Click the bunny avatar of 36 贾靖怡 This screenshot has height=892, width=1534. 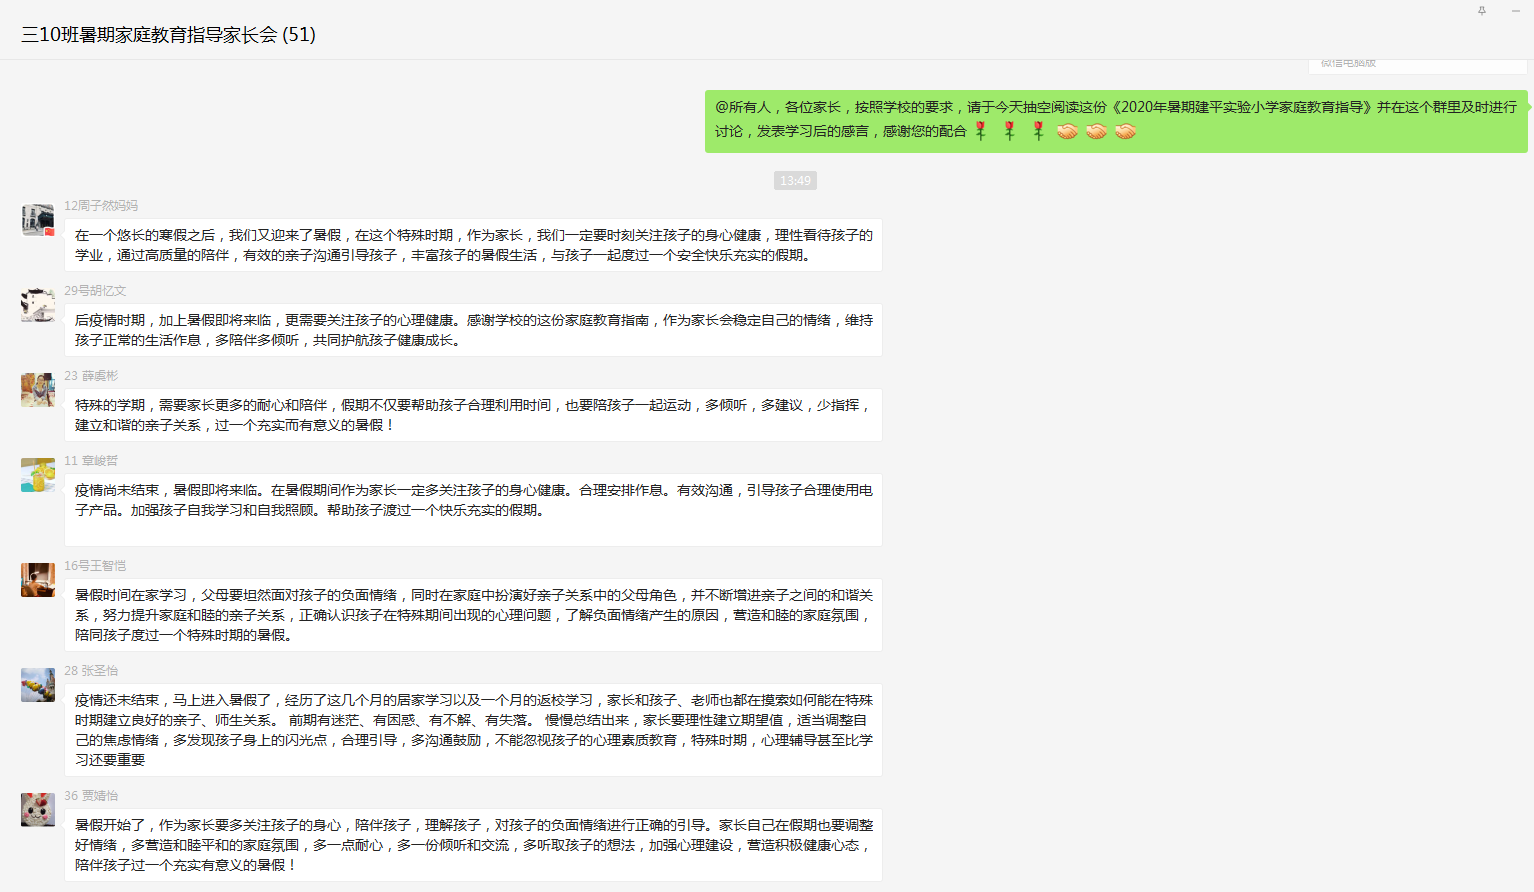38,810
